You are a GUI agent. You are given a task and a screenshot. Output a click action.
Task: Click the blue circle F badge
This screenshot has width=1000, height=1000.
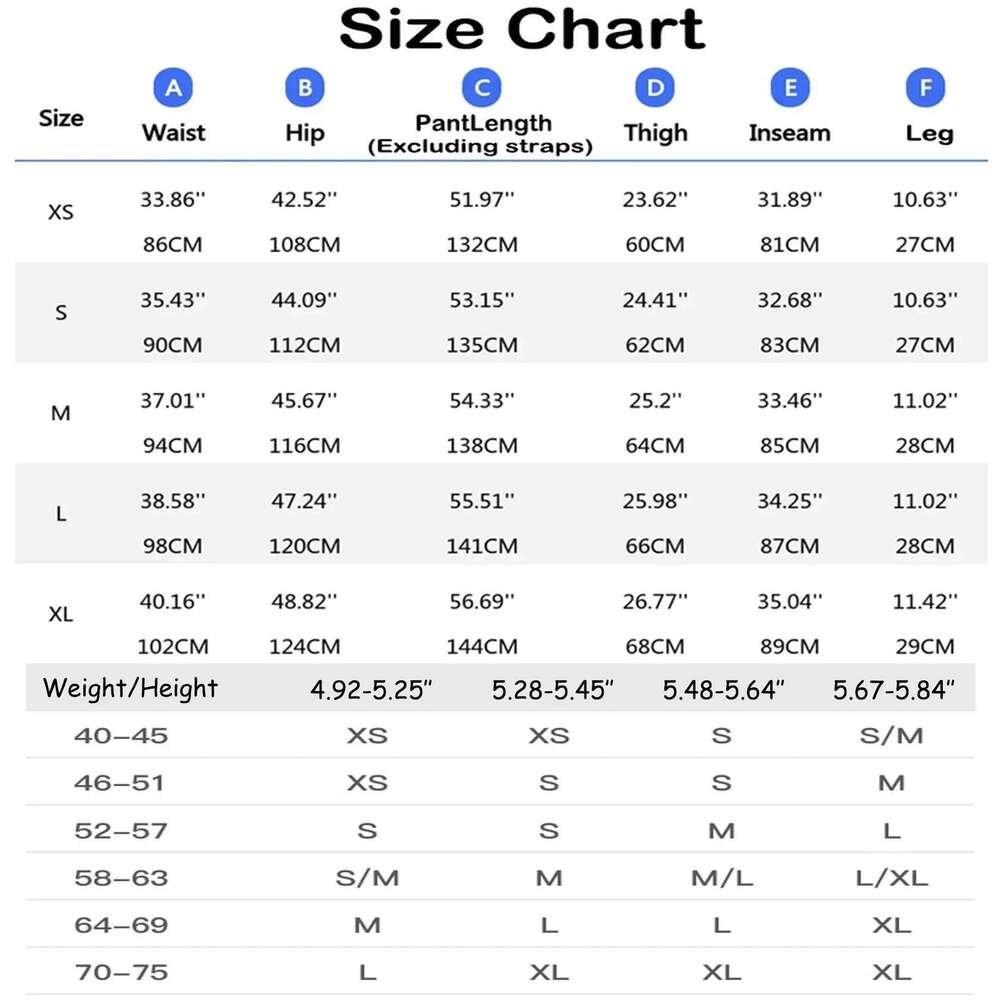click(925, 89)
